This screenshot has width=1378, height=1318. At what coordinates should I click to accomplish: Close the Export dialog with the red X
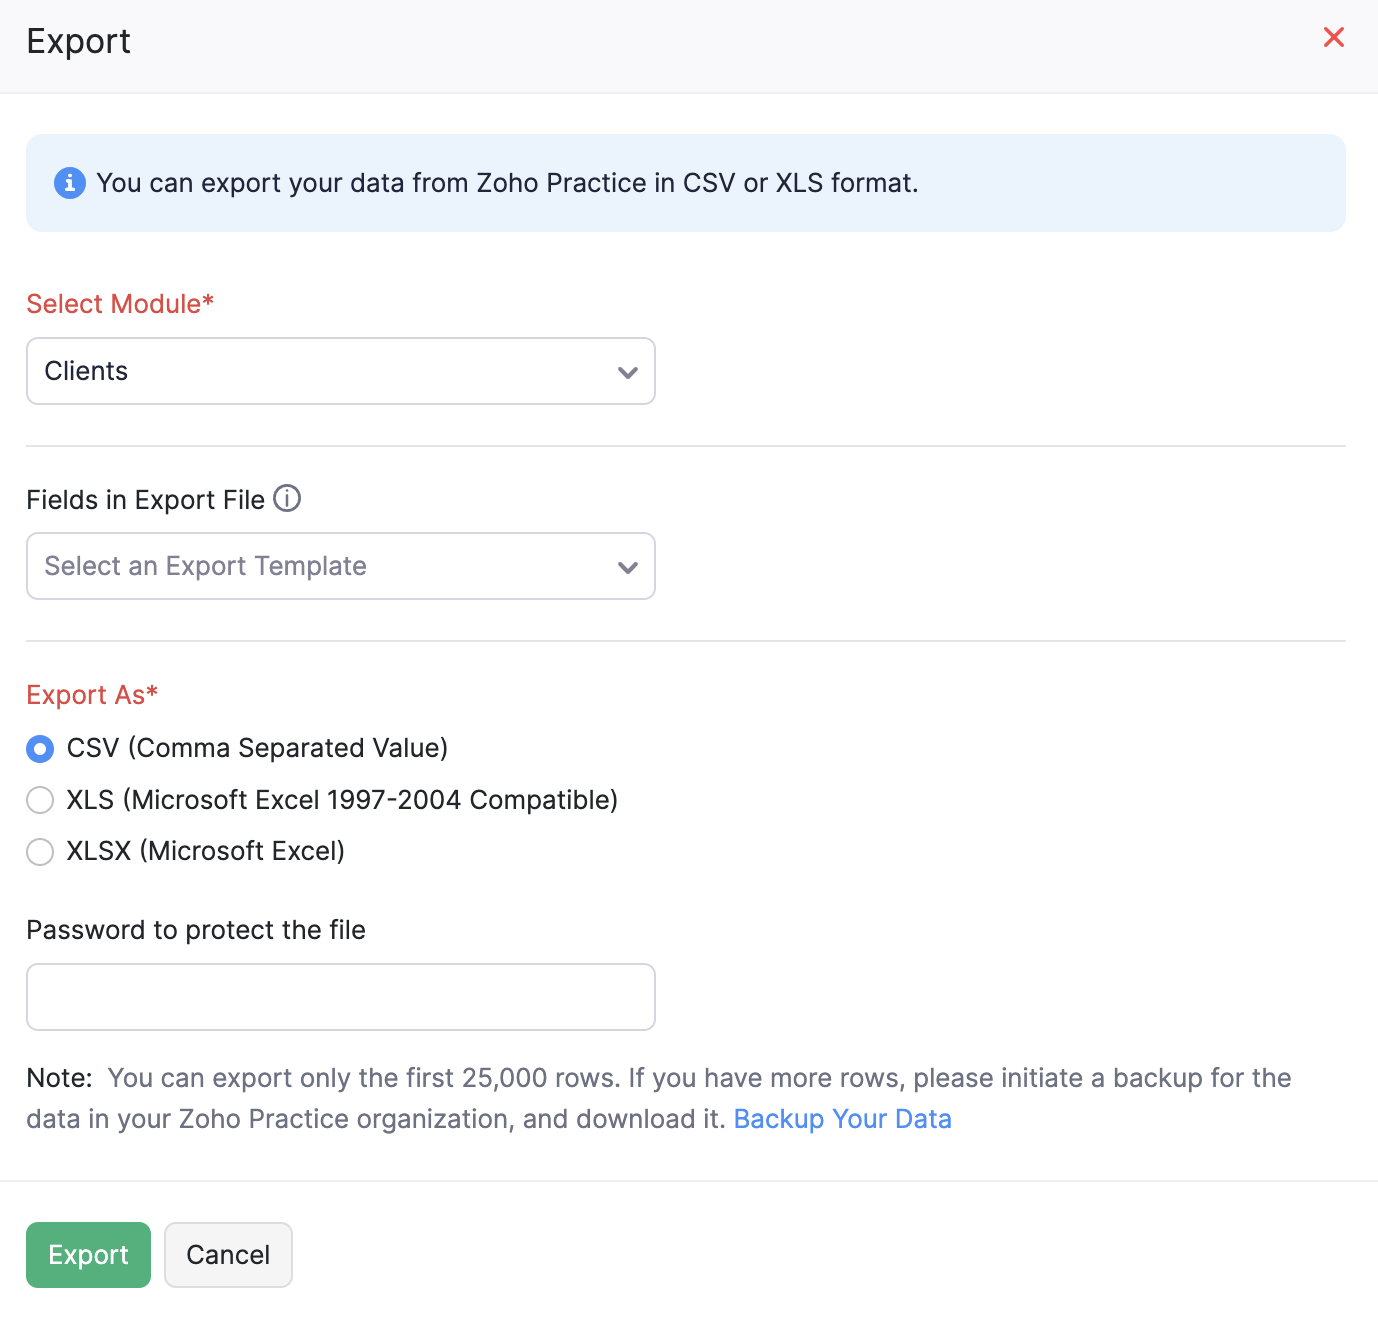[1334, 37]
